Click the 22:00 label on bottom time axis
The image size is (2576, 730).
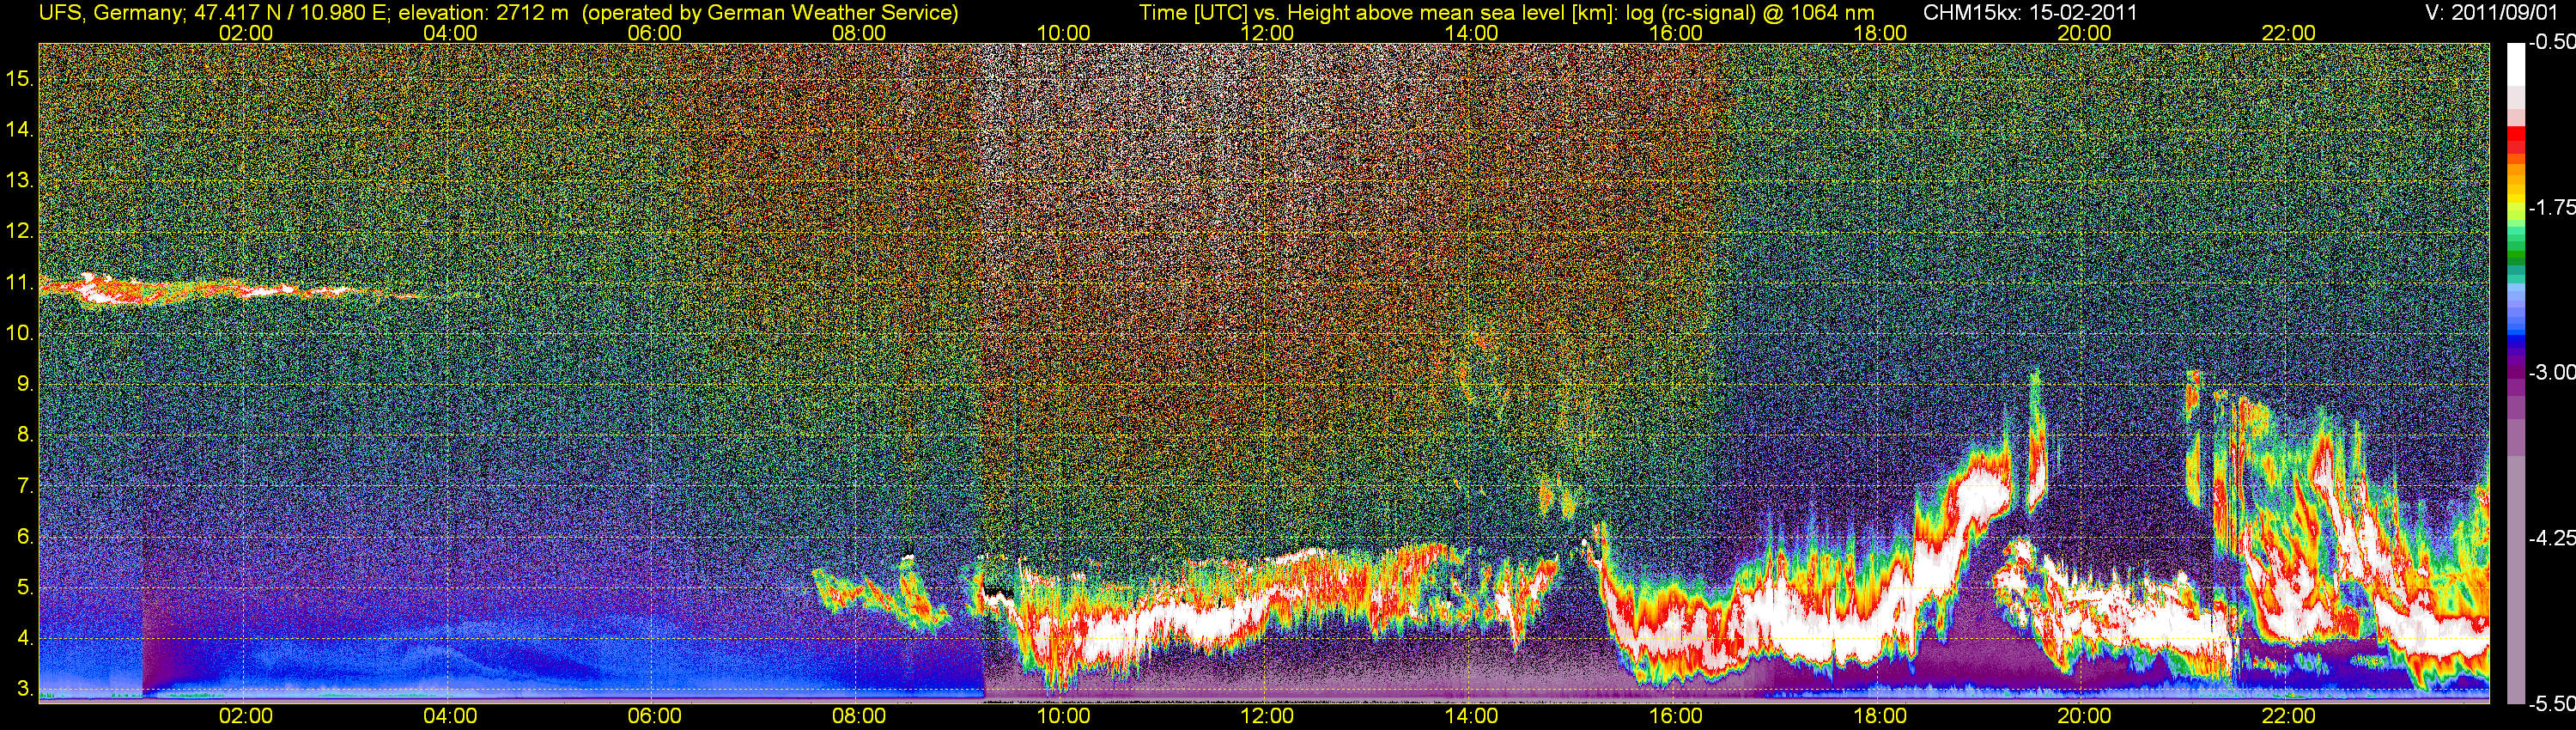tap(2288, 716)
